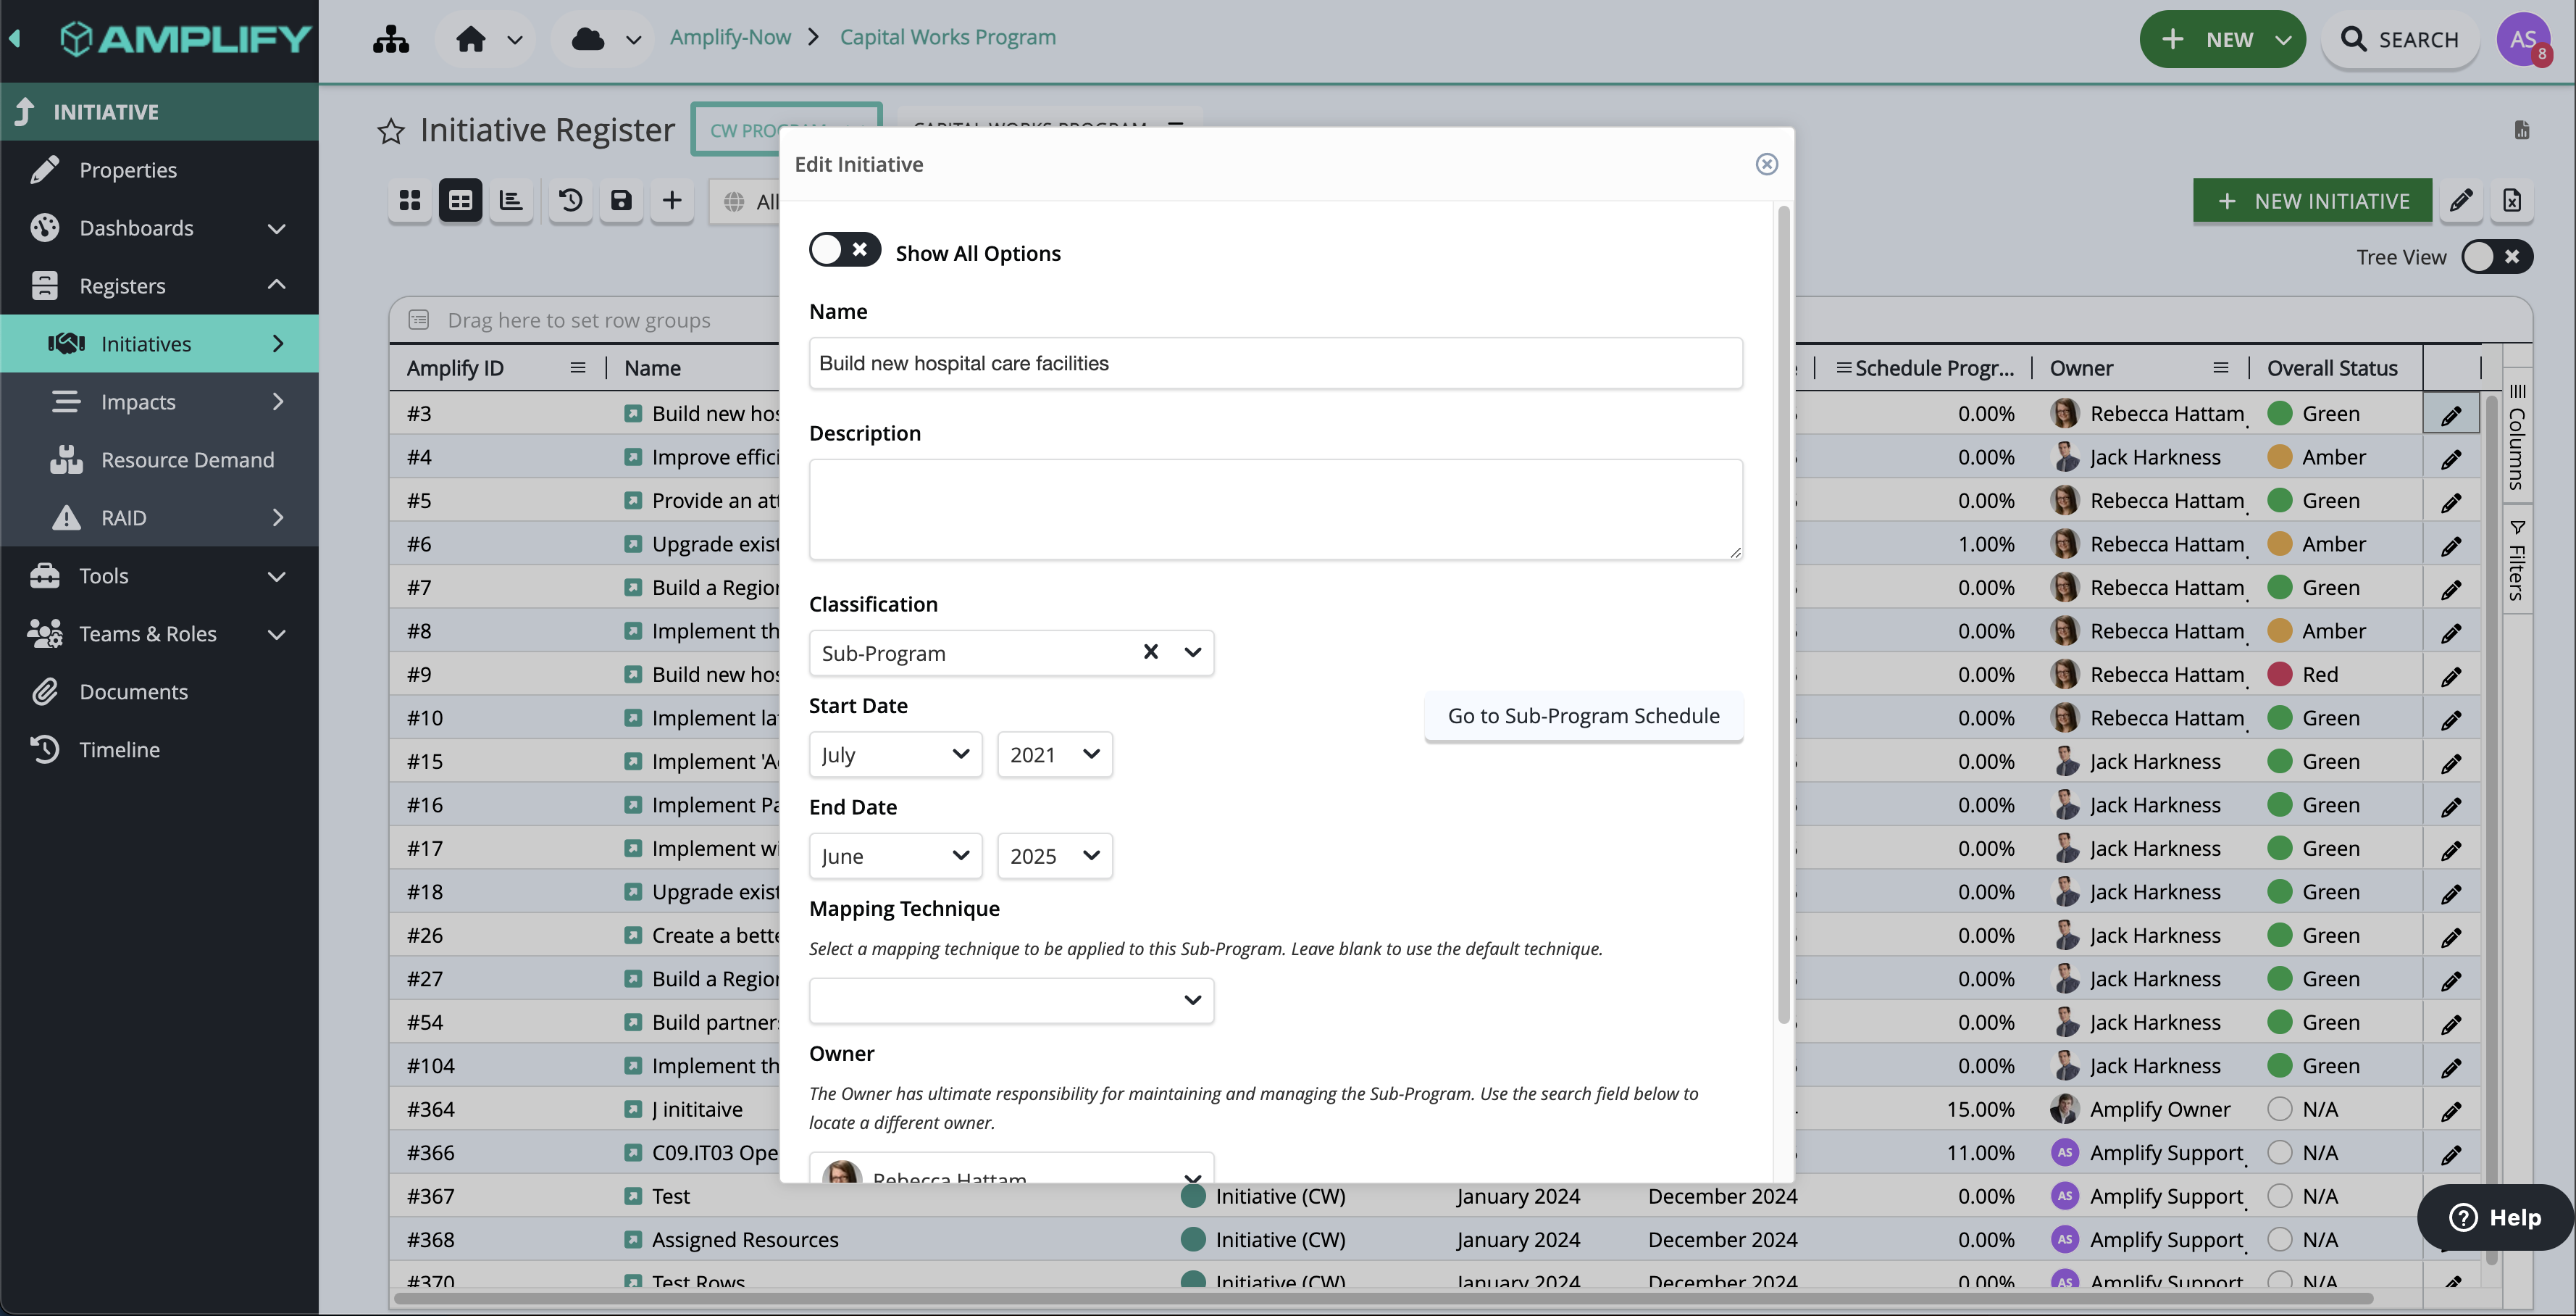Select Initiatives in the sidebar
The height and width of the screenshot is (1316, 2576).
pyautogui.click(x=160, y=344)
